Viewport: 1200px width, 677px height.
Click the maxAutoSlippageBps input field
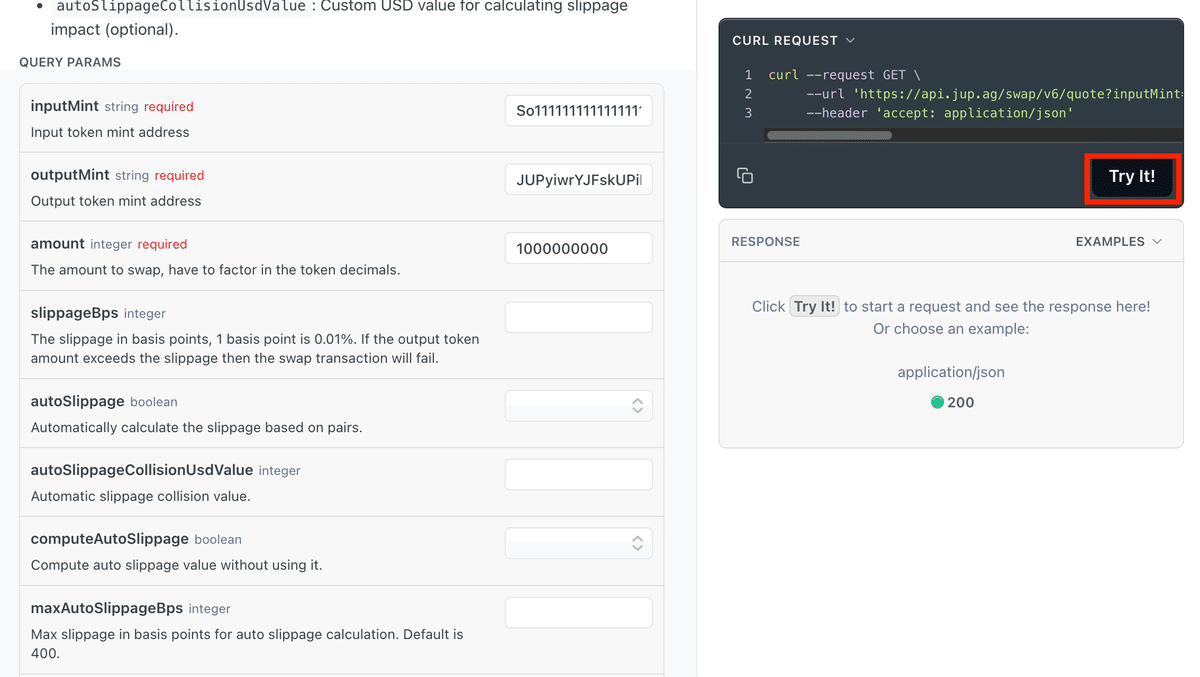578,612
